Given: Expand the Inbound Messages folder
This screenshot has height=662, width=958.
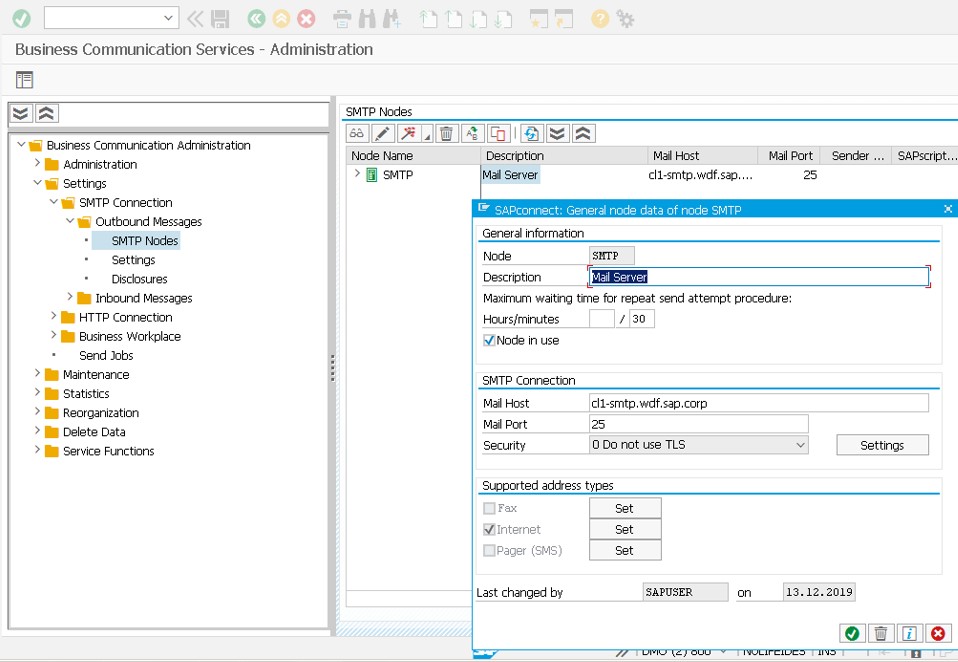Looking at the screenshot, I should pyautogui.click(x=70, y=297).
